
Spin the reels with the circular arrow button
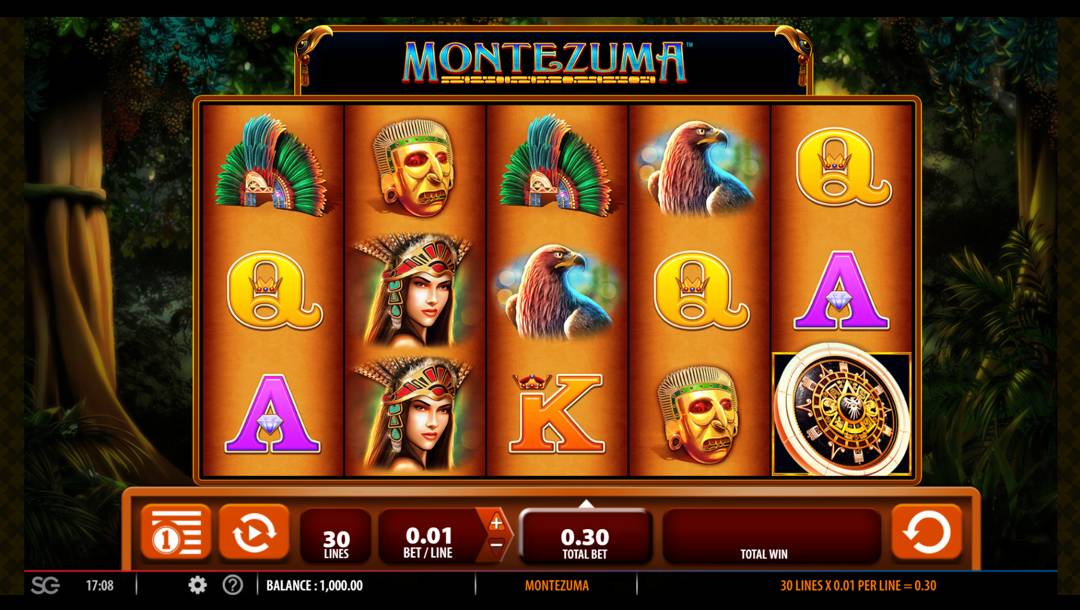coord(926,532)
